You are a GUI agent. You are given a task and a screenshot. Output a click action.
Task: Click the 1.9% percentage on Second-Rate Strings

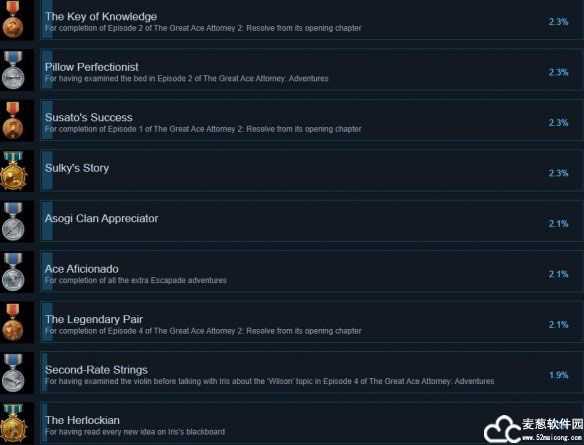pyautogui.click(x=559, y=375)
